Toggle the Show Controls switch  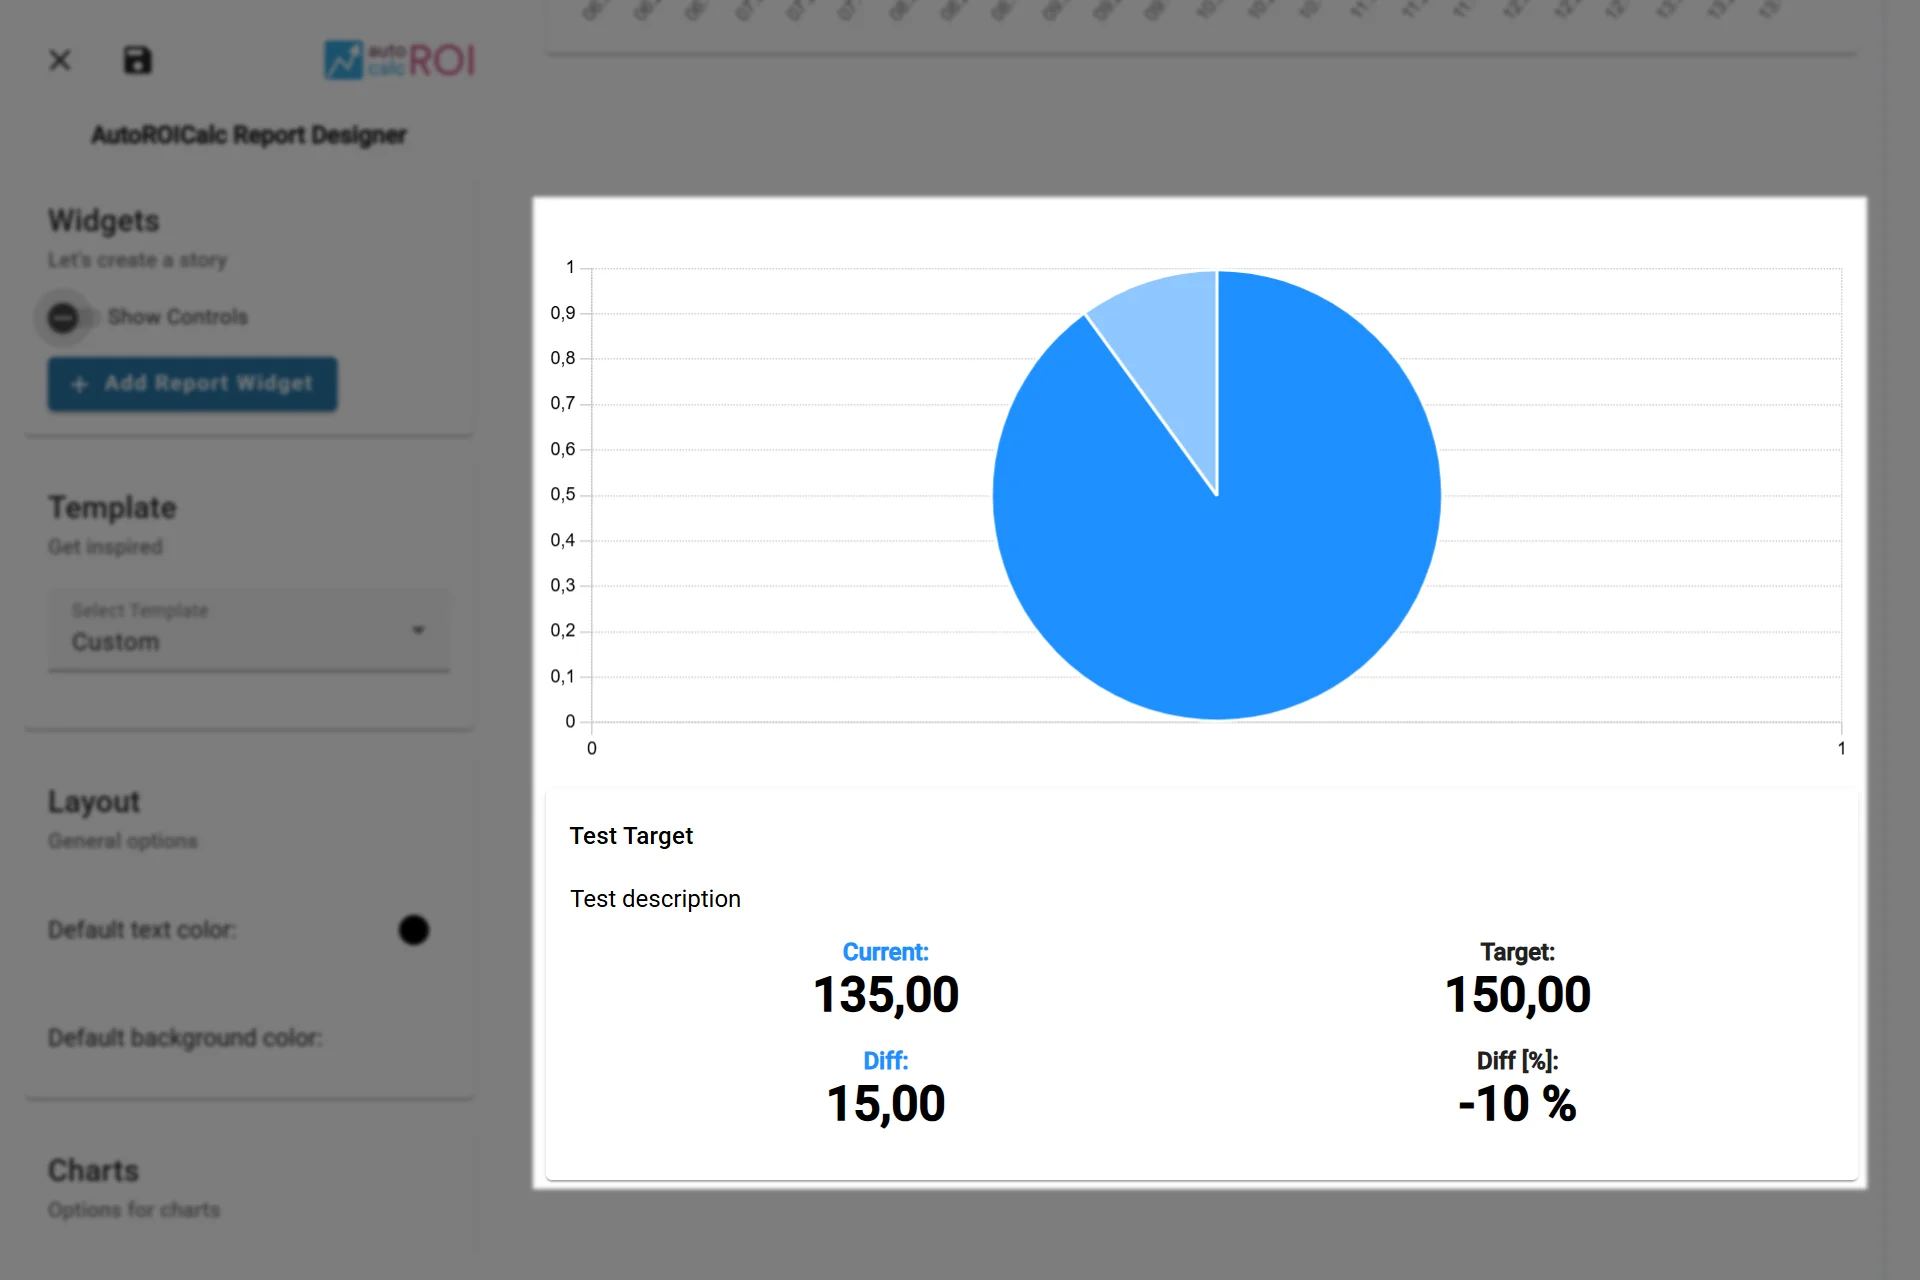[67, 318]
